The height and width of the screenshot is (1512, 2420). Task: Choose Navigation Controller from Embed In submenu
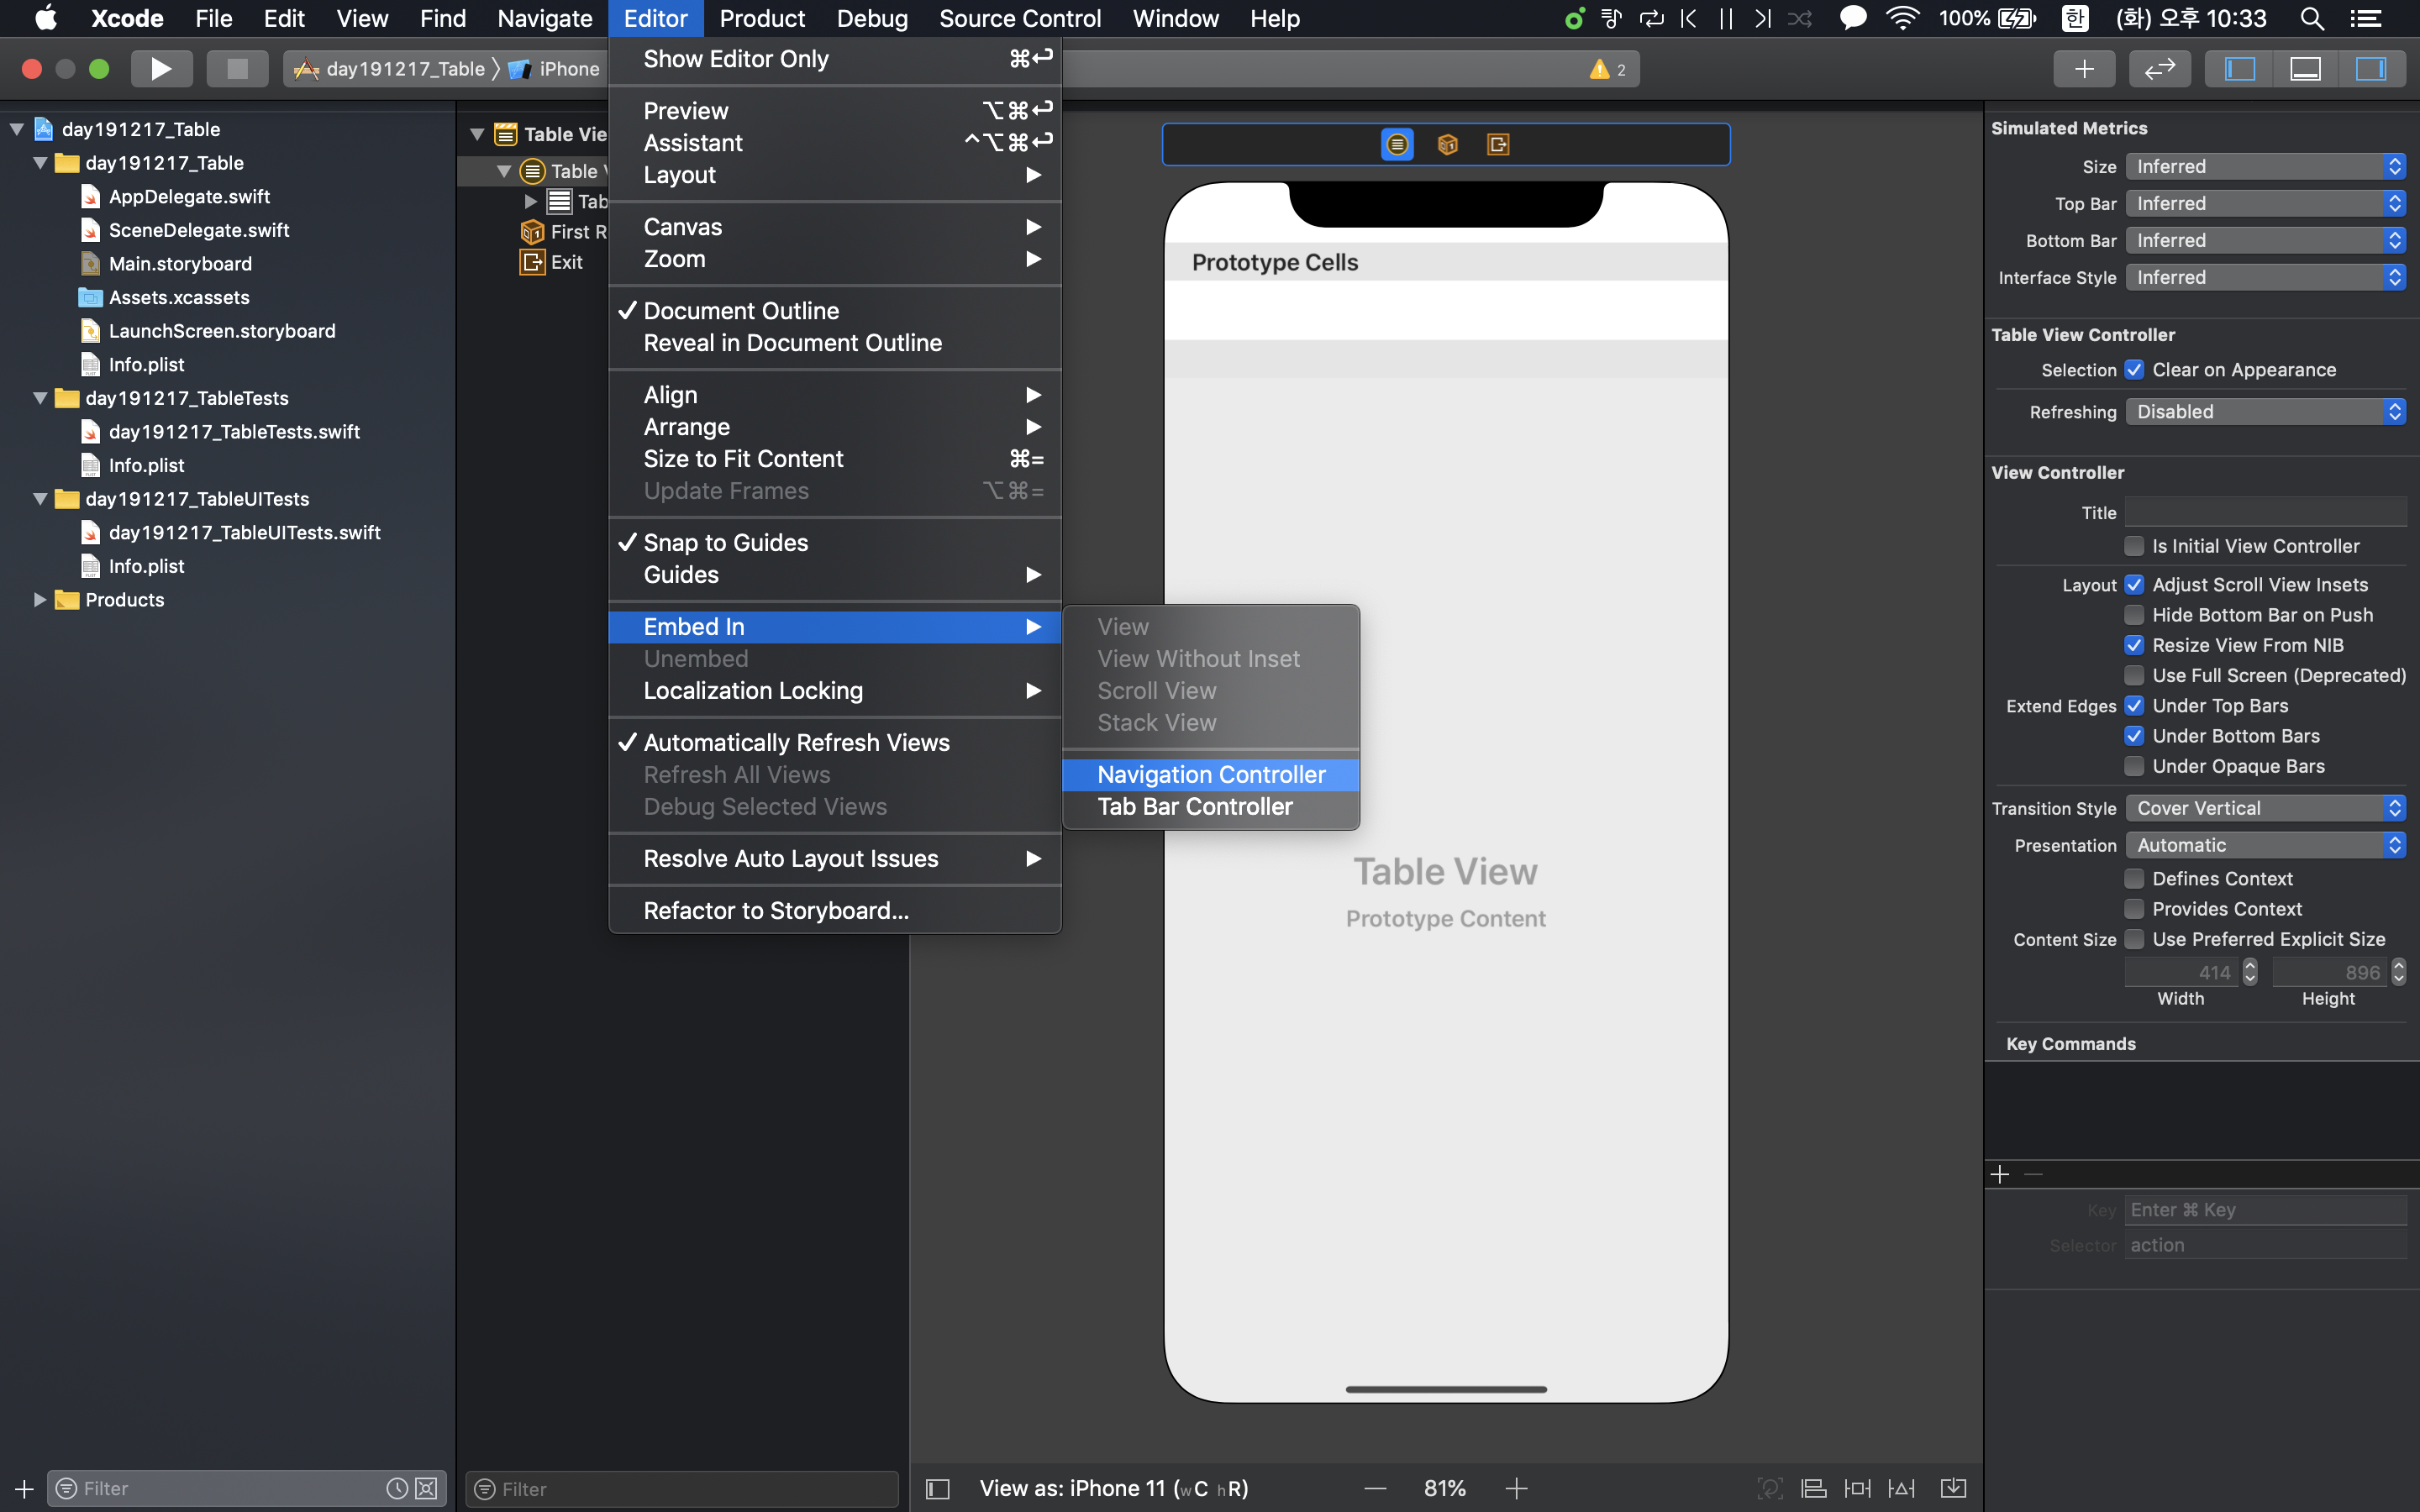tap(1210, 775)
